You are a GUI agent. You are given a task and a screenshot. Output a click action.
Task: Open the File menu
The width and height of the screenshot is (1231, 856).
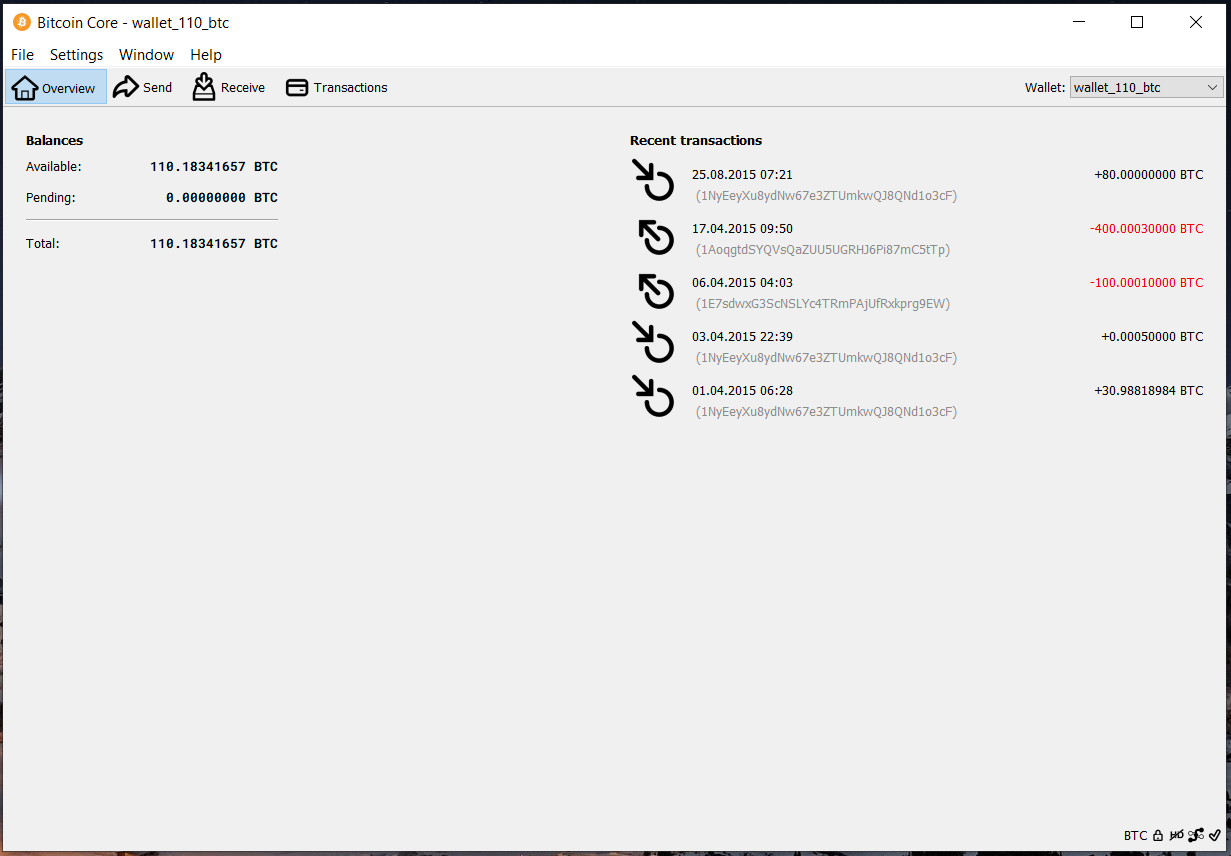22,55
